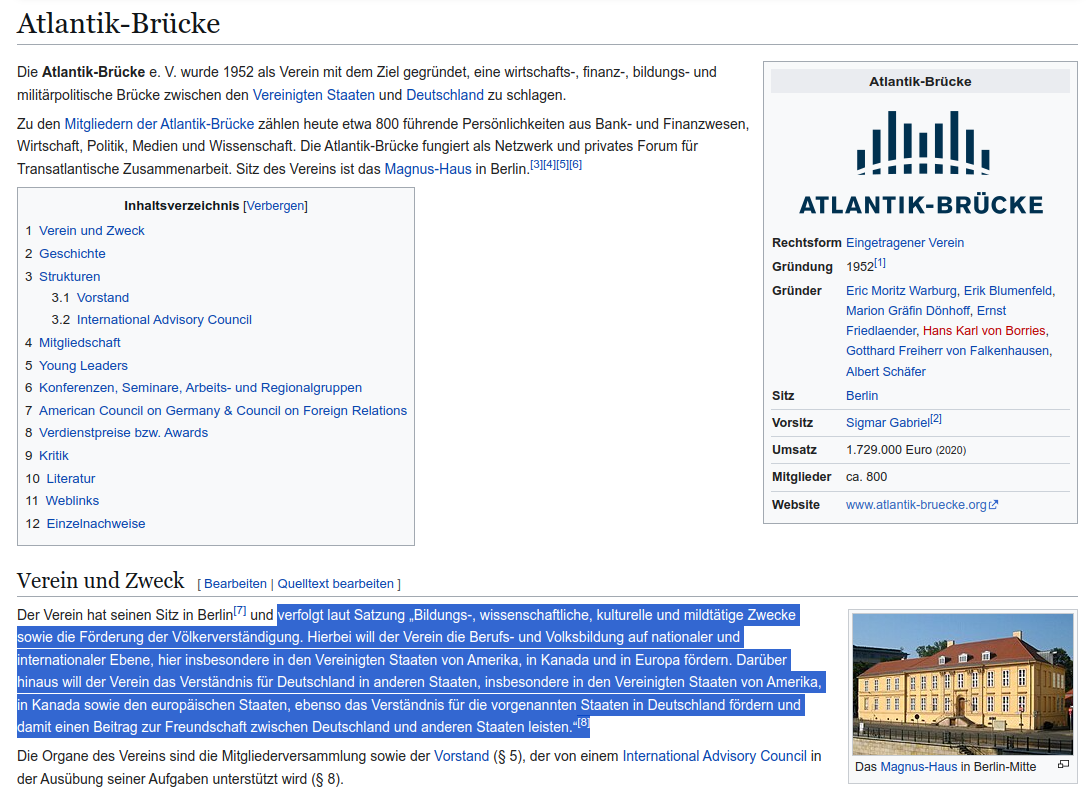Click Quelltext bearbeiten for Verein und Zweck
This screenshot has height=799, width=1090.
click(336, 584)
